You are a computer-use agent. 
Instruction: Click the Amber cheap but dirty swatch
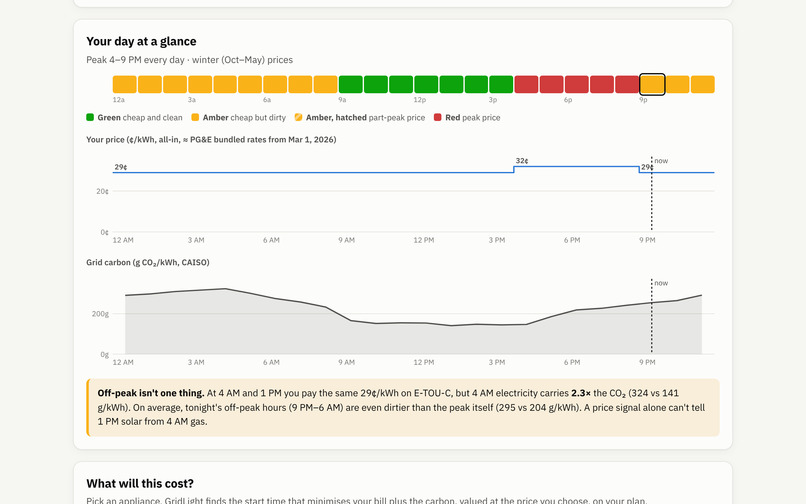tap(195, 117)
